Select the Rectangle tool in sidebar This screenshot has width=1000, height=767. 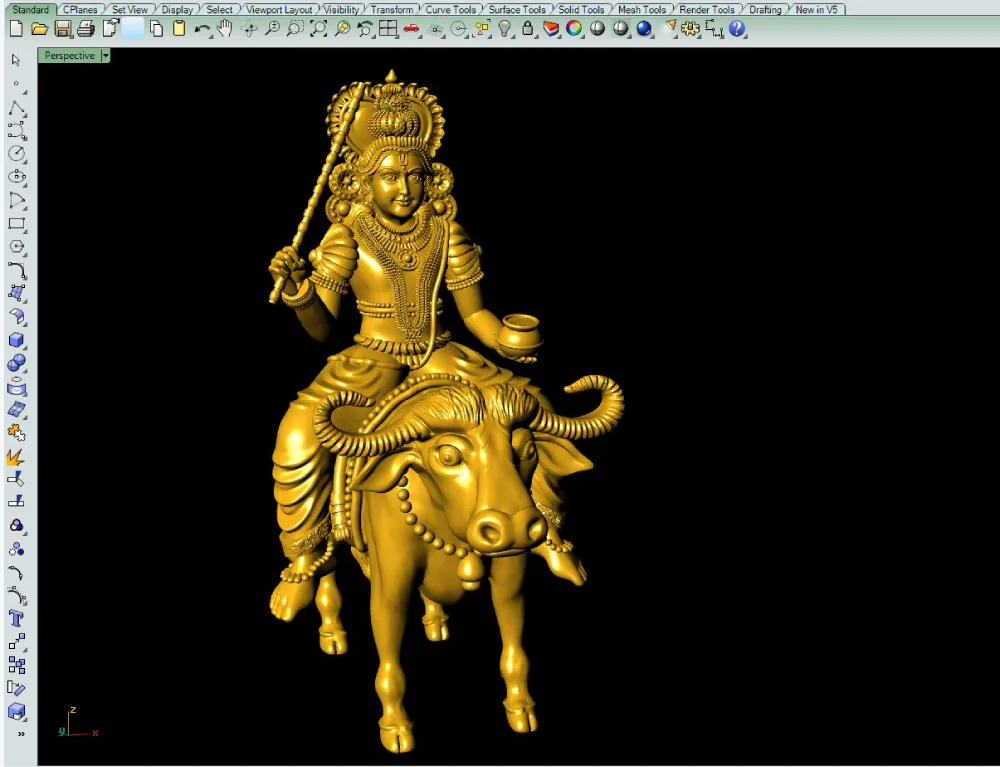point(17,223)
